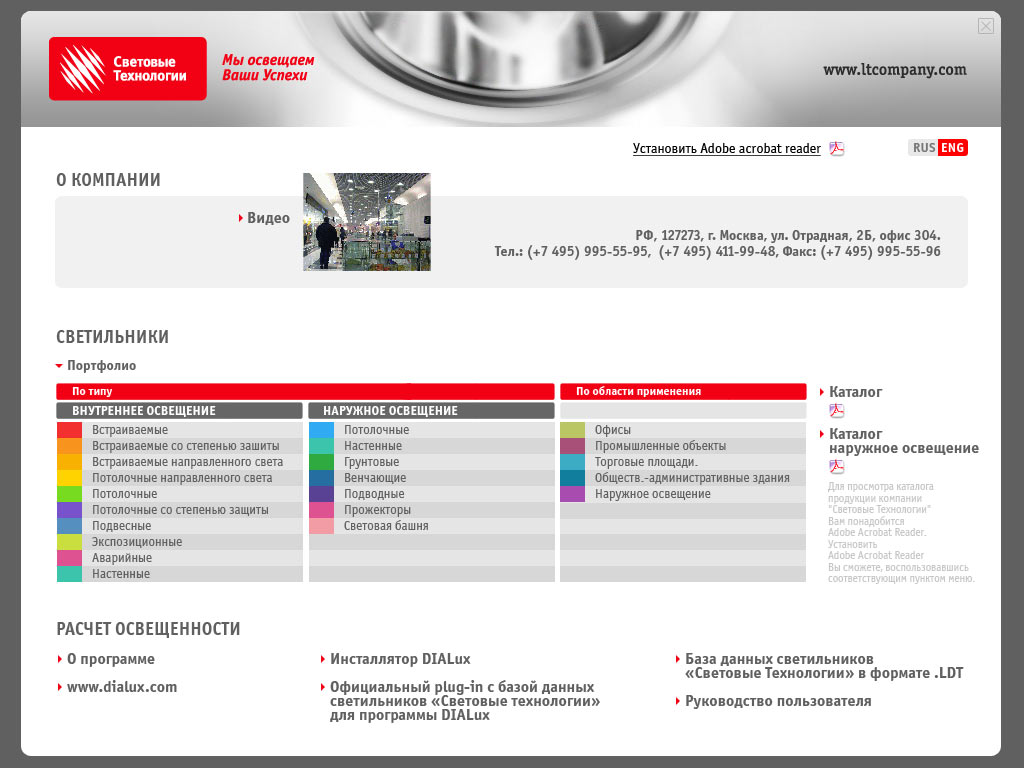
Task: Click the blue swatch beside outdoor Потолочные
Action: 321,430
